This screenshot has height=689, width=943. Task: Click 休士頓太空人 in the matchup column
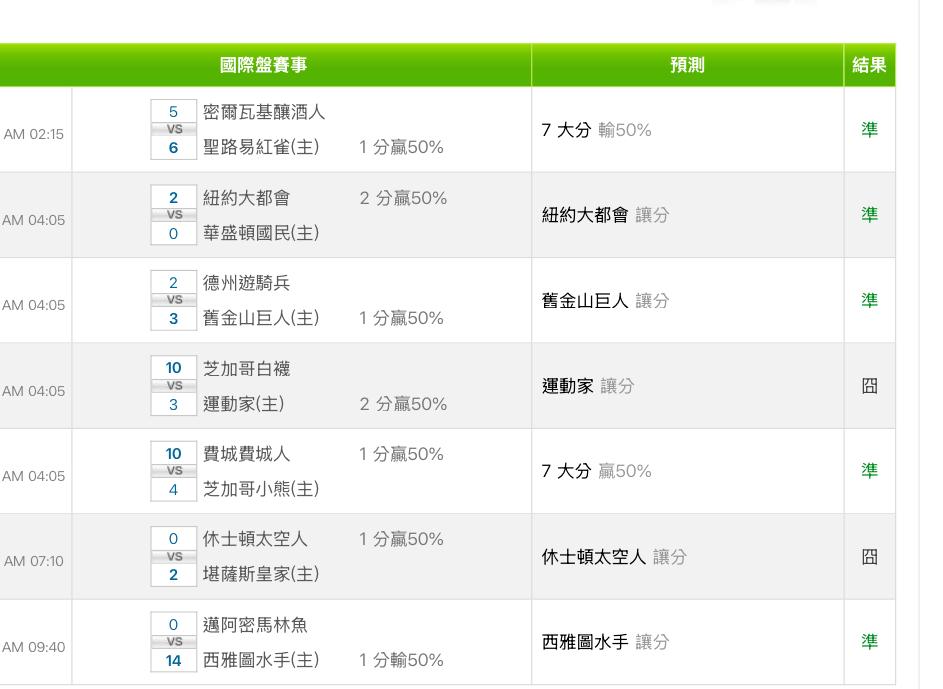point(255,539)
